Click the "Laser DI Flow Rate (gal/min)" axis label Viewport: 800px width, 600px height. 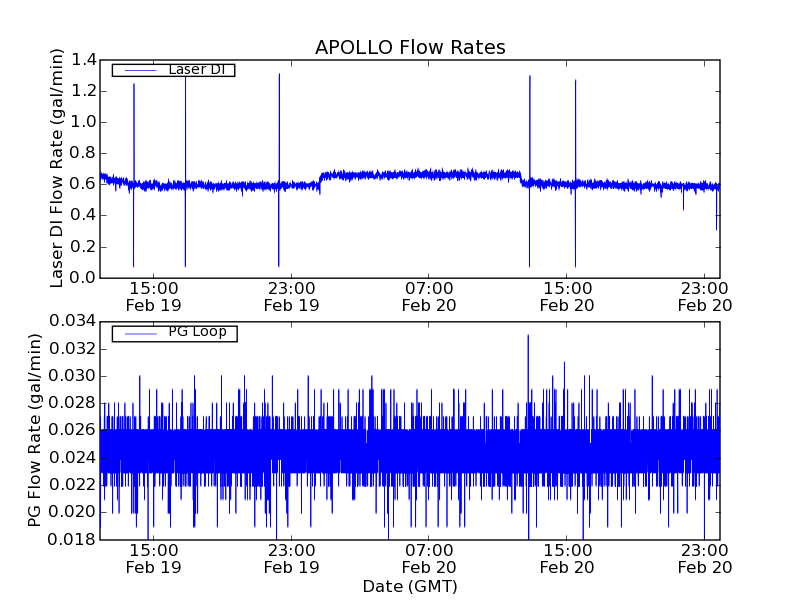[x=57, y=168]
